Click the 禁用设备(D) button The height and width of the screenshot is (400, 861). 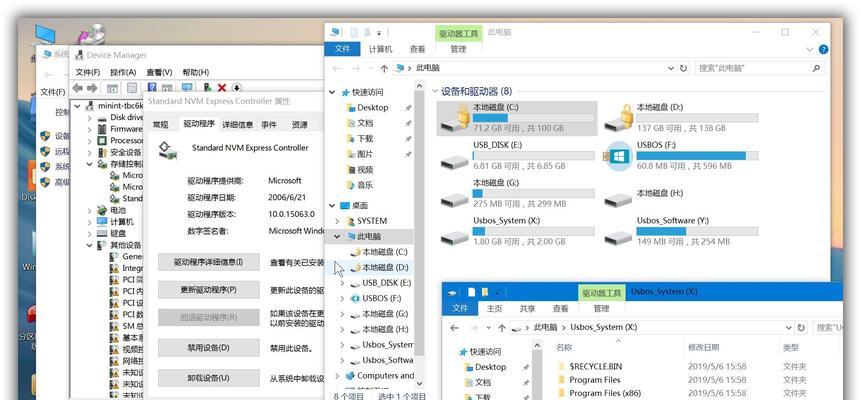click(209, 348)
